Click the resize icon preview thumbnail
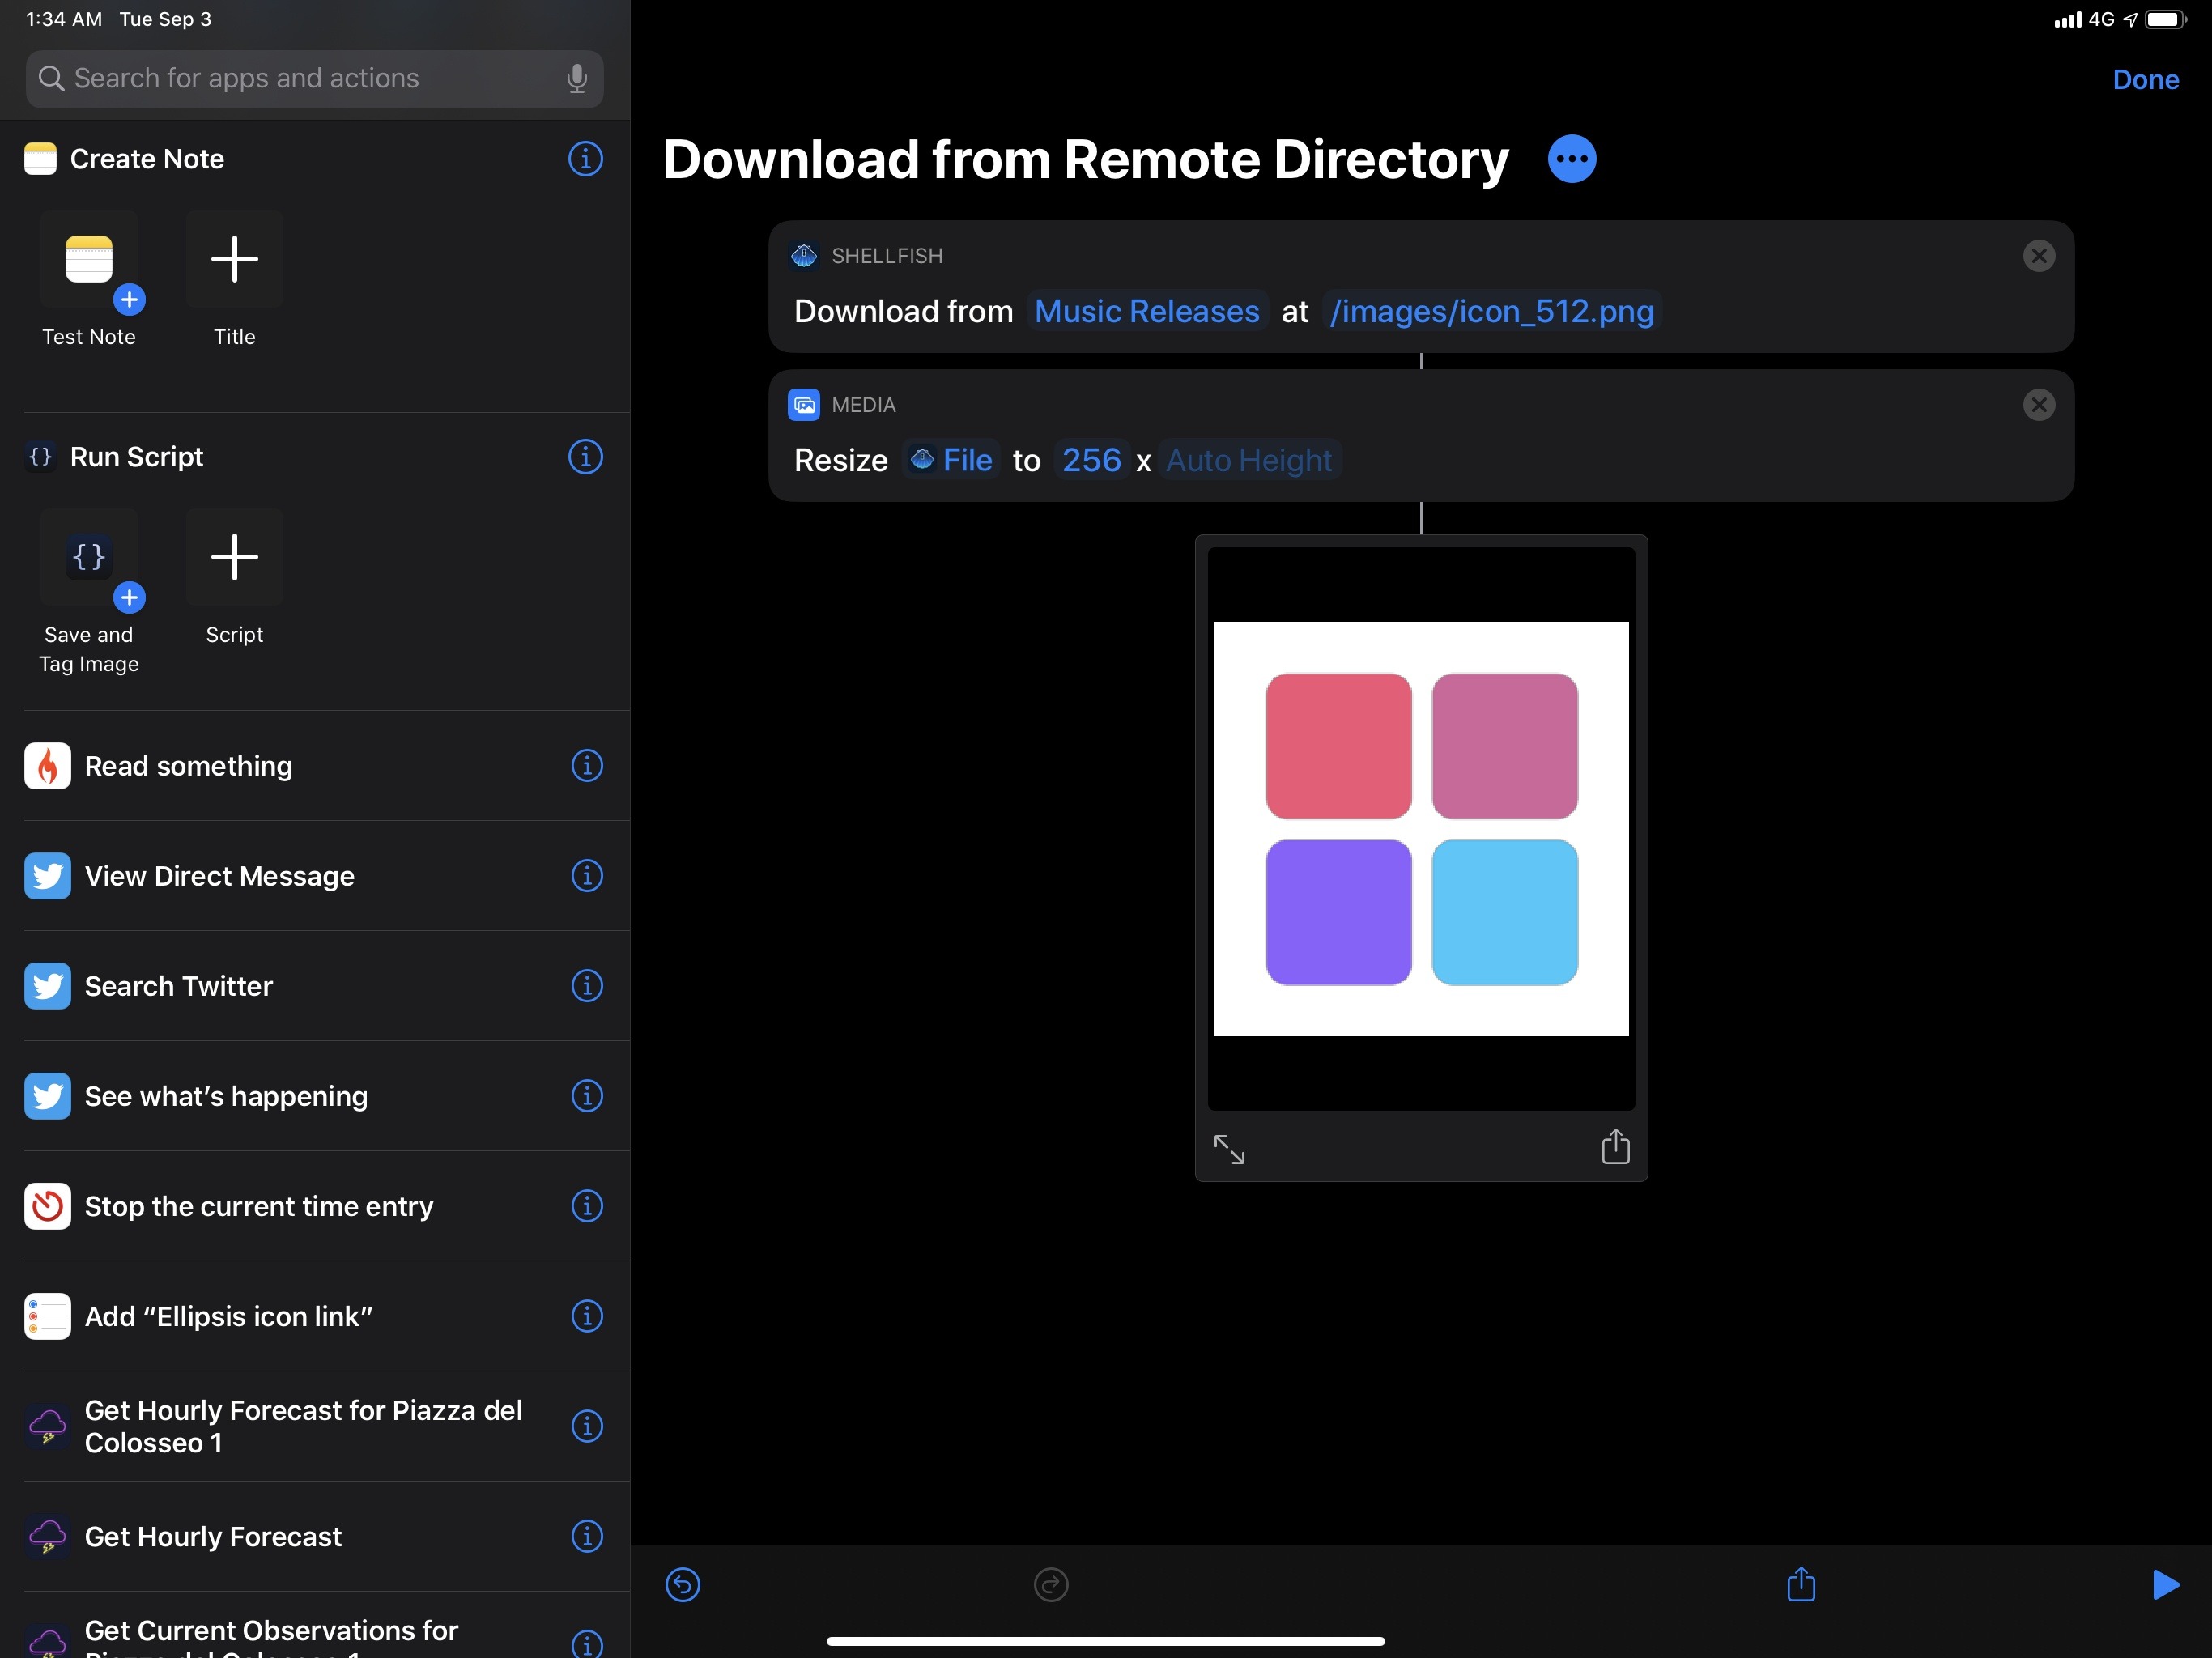 click(x=1231, y=1146)
